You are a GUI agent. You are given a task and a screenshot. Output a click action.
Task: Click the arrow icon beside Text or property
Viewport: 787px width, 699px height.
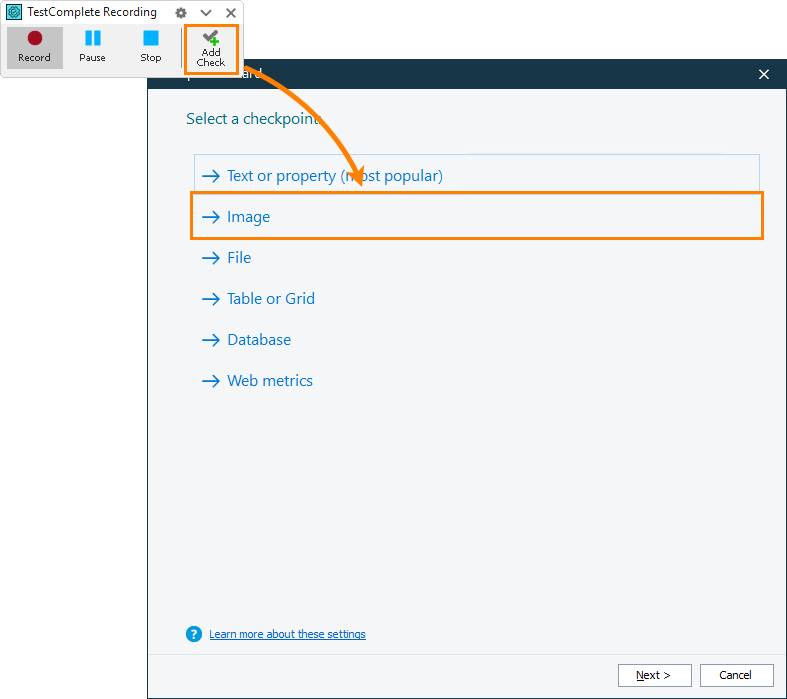211,176
